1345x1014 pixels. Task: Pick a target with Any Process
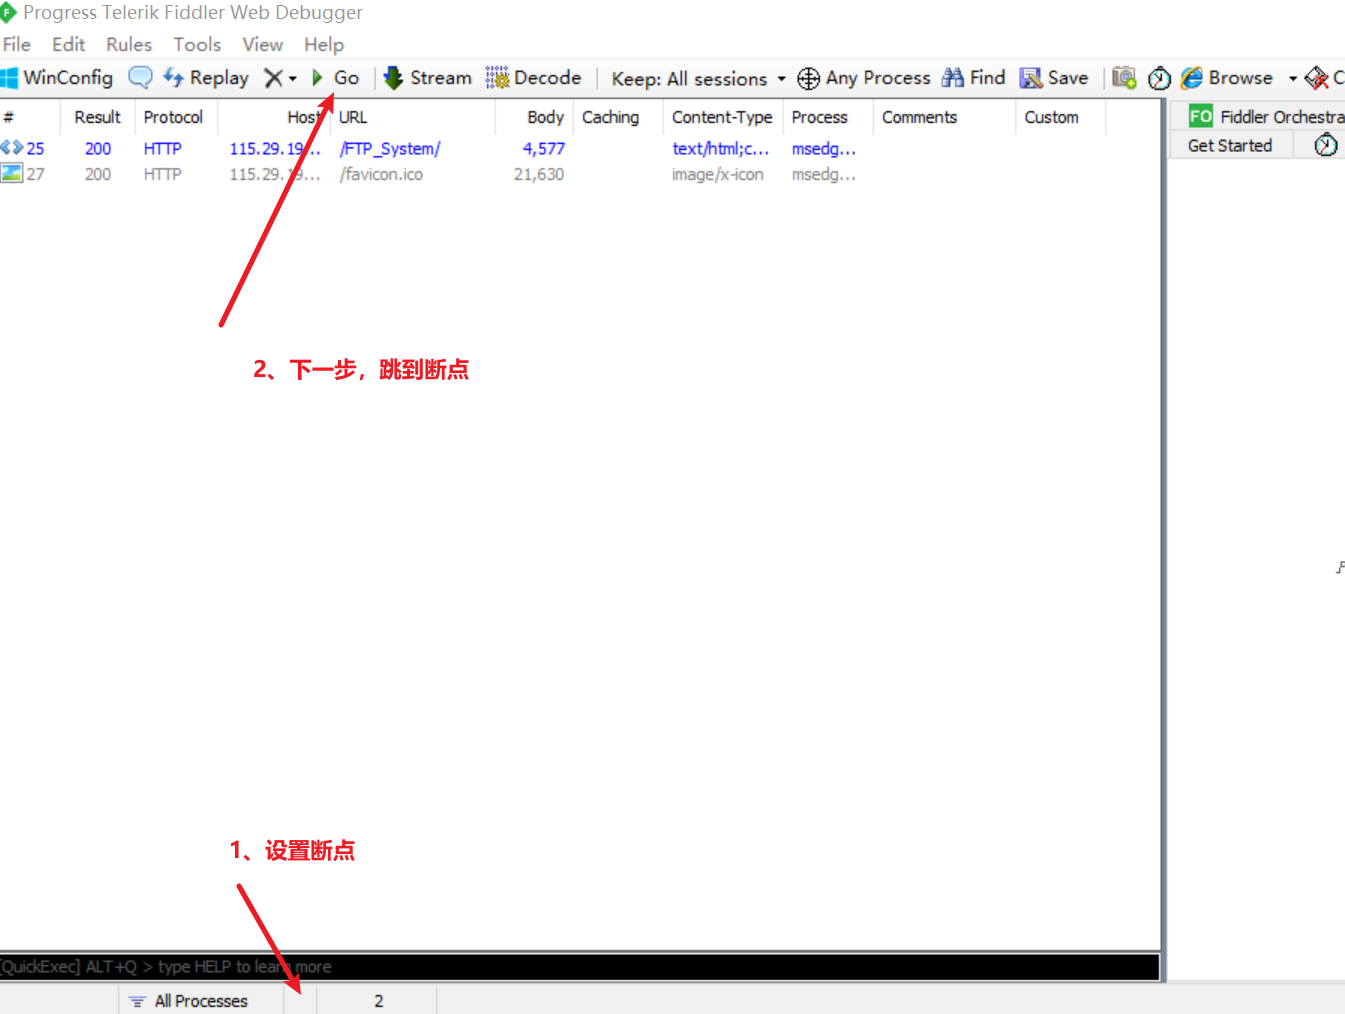point(864,78)
